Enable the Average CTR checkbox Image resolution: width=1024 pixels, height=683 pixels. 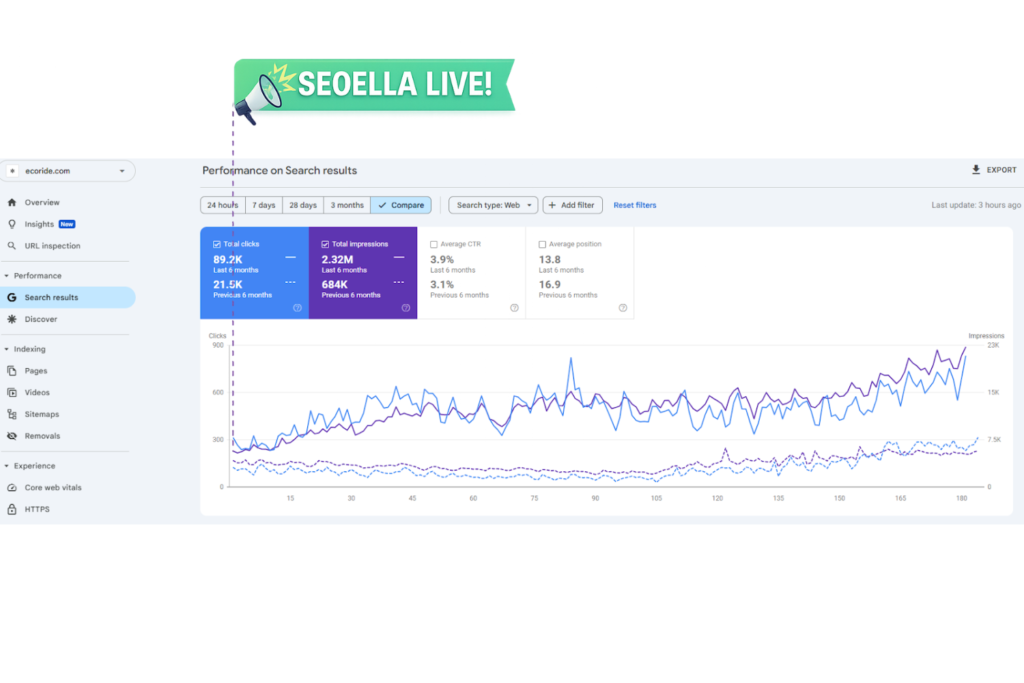(x=434, y=244)
